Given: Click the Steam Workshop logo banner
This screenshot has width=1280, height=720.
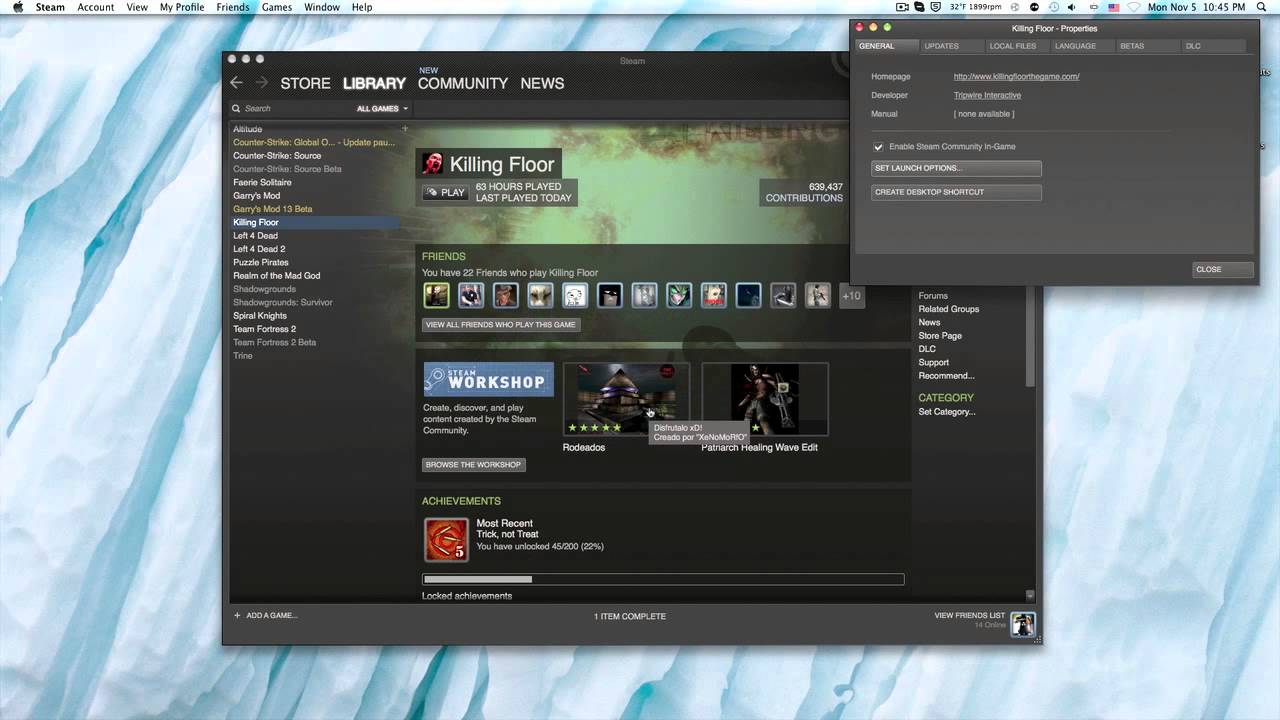Looking at the screenshot, I should click(489, 380).
